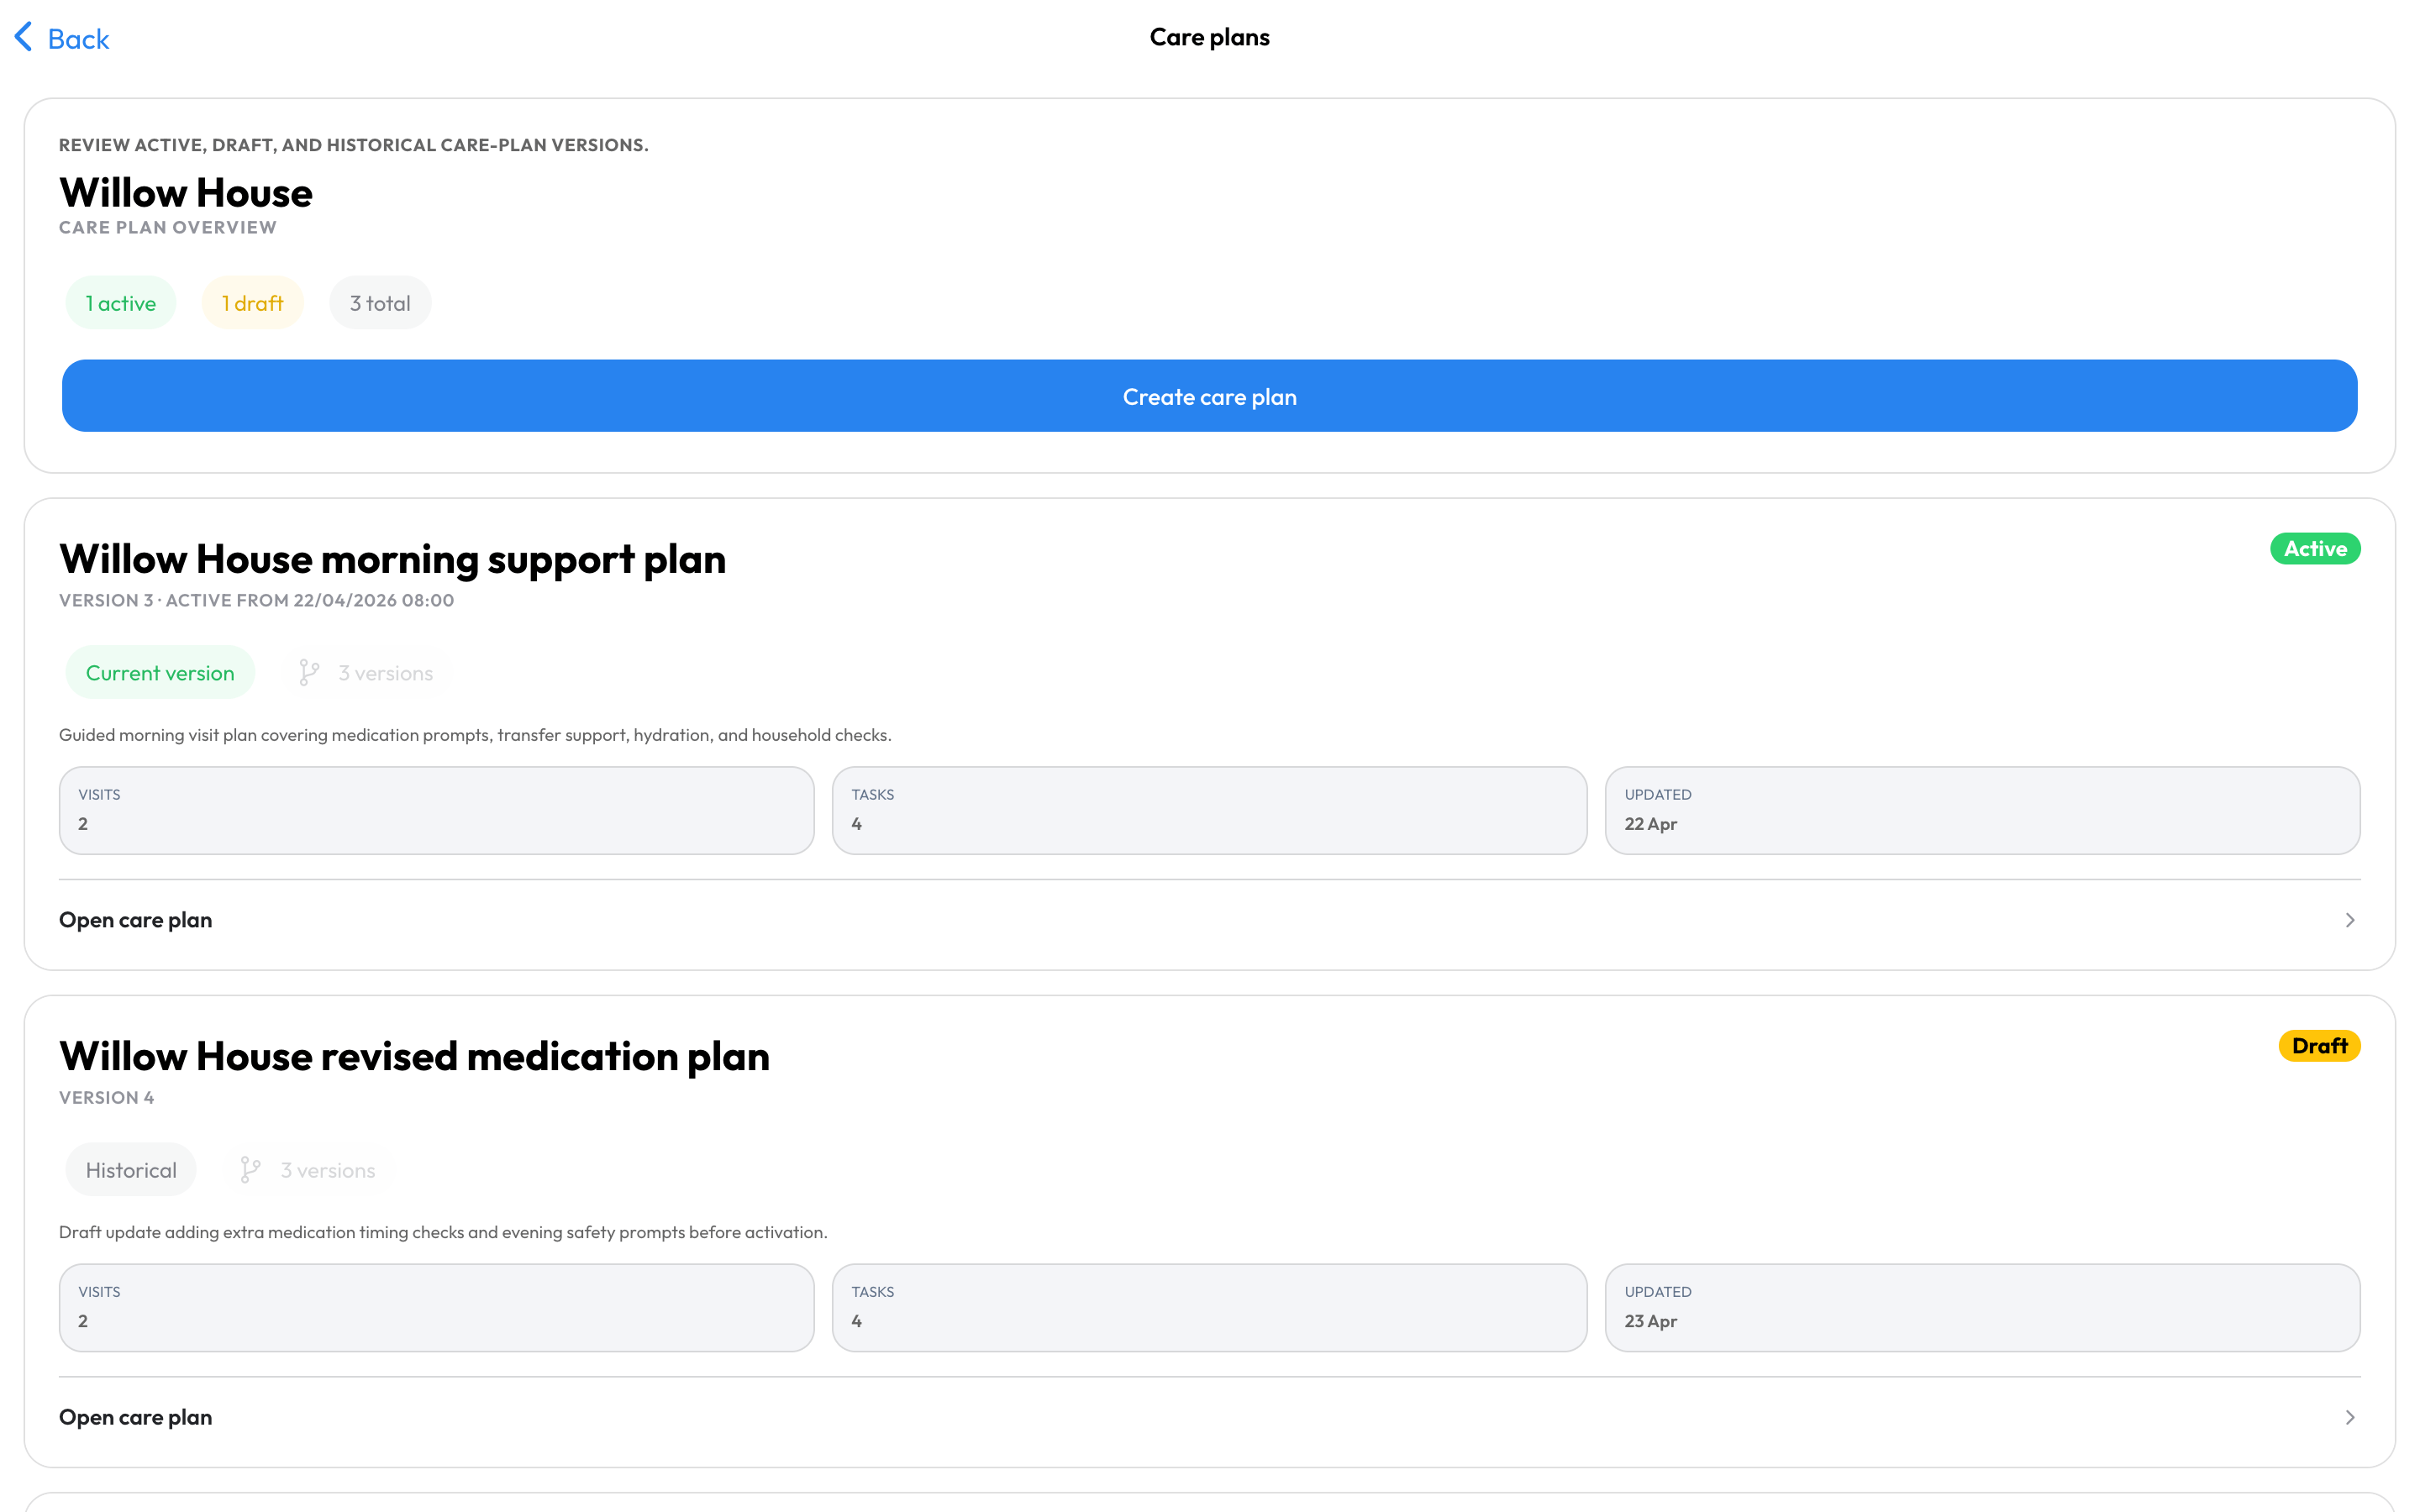This screenshot has width=2420, height=1512.
Task: Click the Visits tile on morning support plan
Action: [437, 810]
